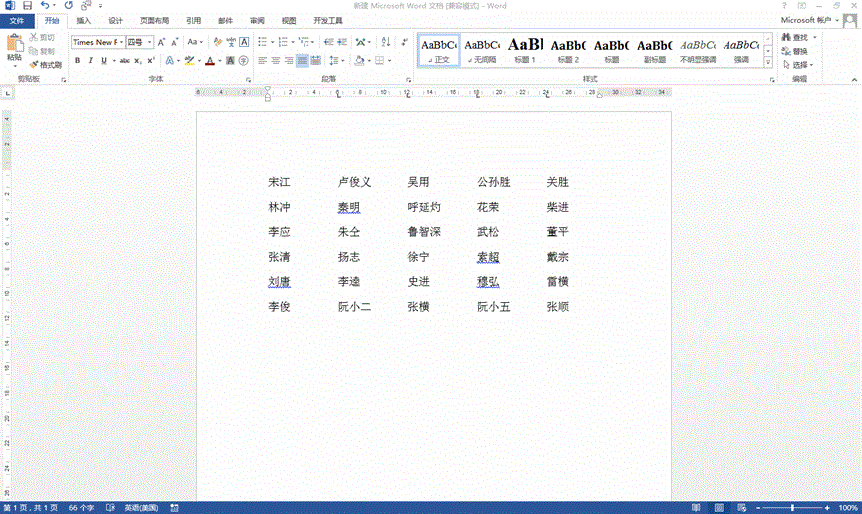This screenshot has height=514, width=862.
Task: Click the name 鲁智深 in the document
Action: pyautogui.click(x=423, y=232)
